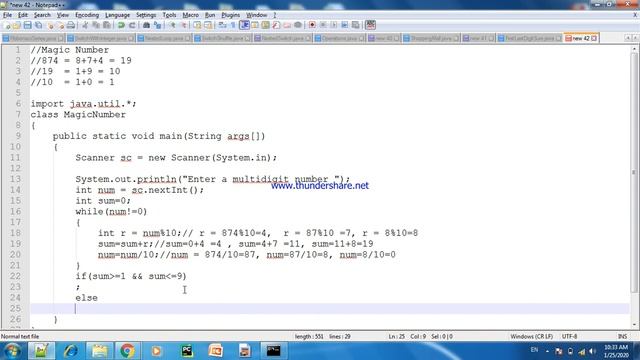The height and width of the screenshot is (360, 640).
Task: Open the Document Map panel icon
Action: point(265,25)
